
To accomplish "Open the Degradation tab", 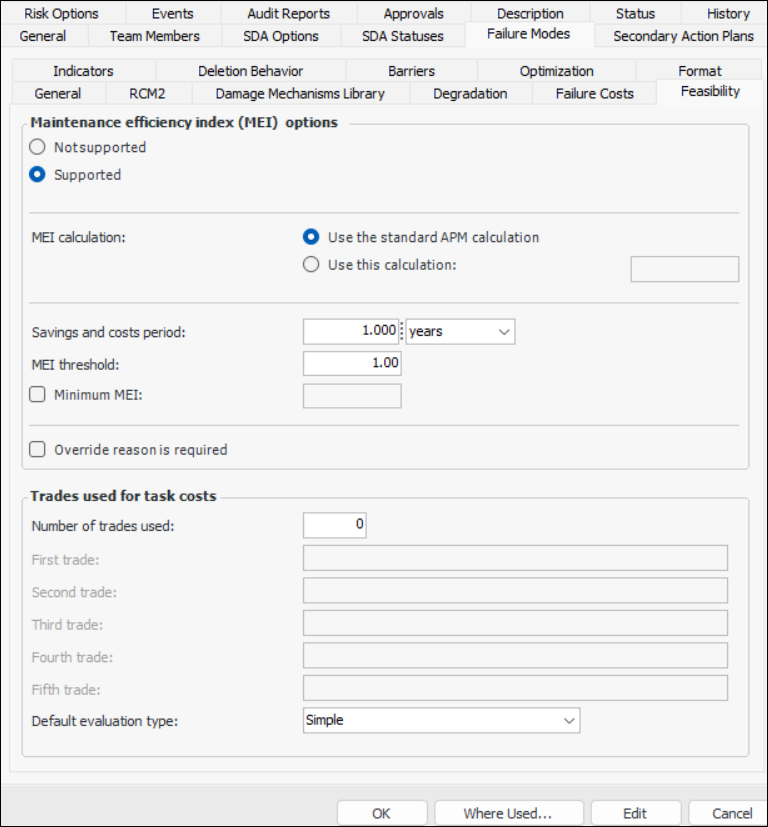I will pos(470,93).
